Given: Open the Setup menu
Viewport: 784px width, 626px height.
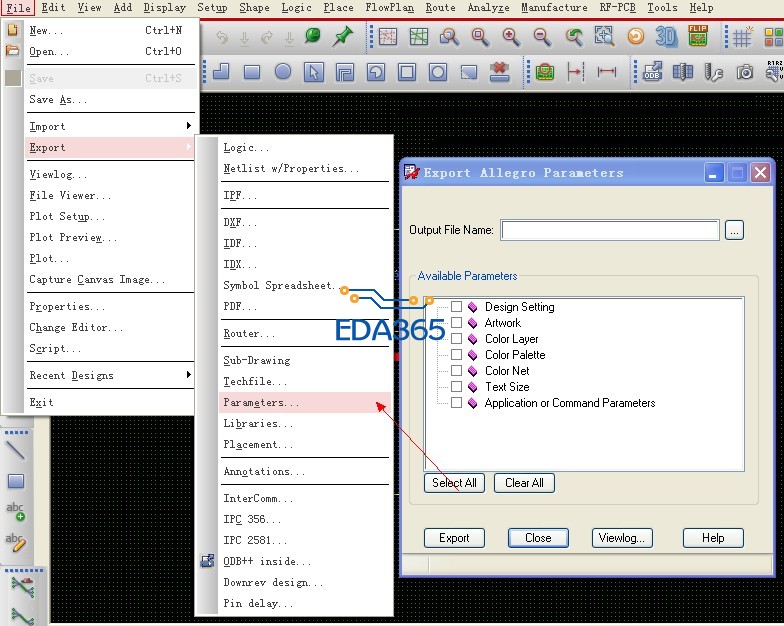Looking at the screenshot, I should 212,8.
